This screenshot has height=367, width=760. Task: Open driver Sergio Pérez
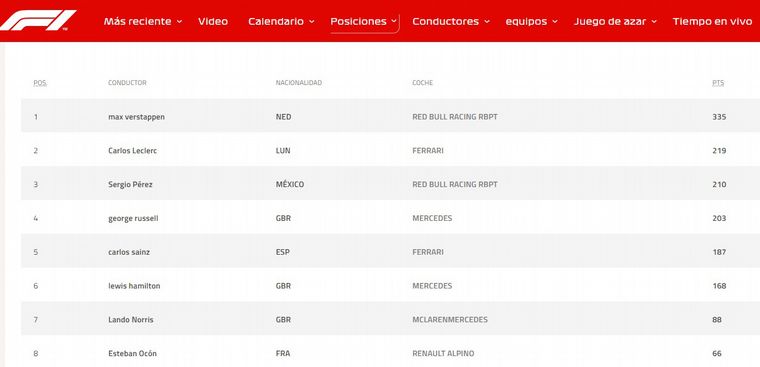[130, 185]
